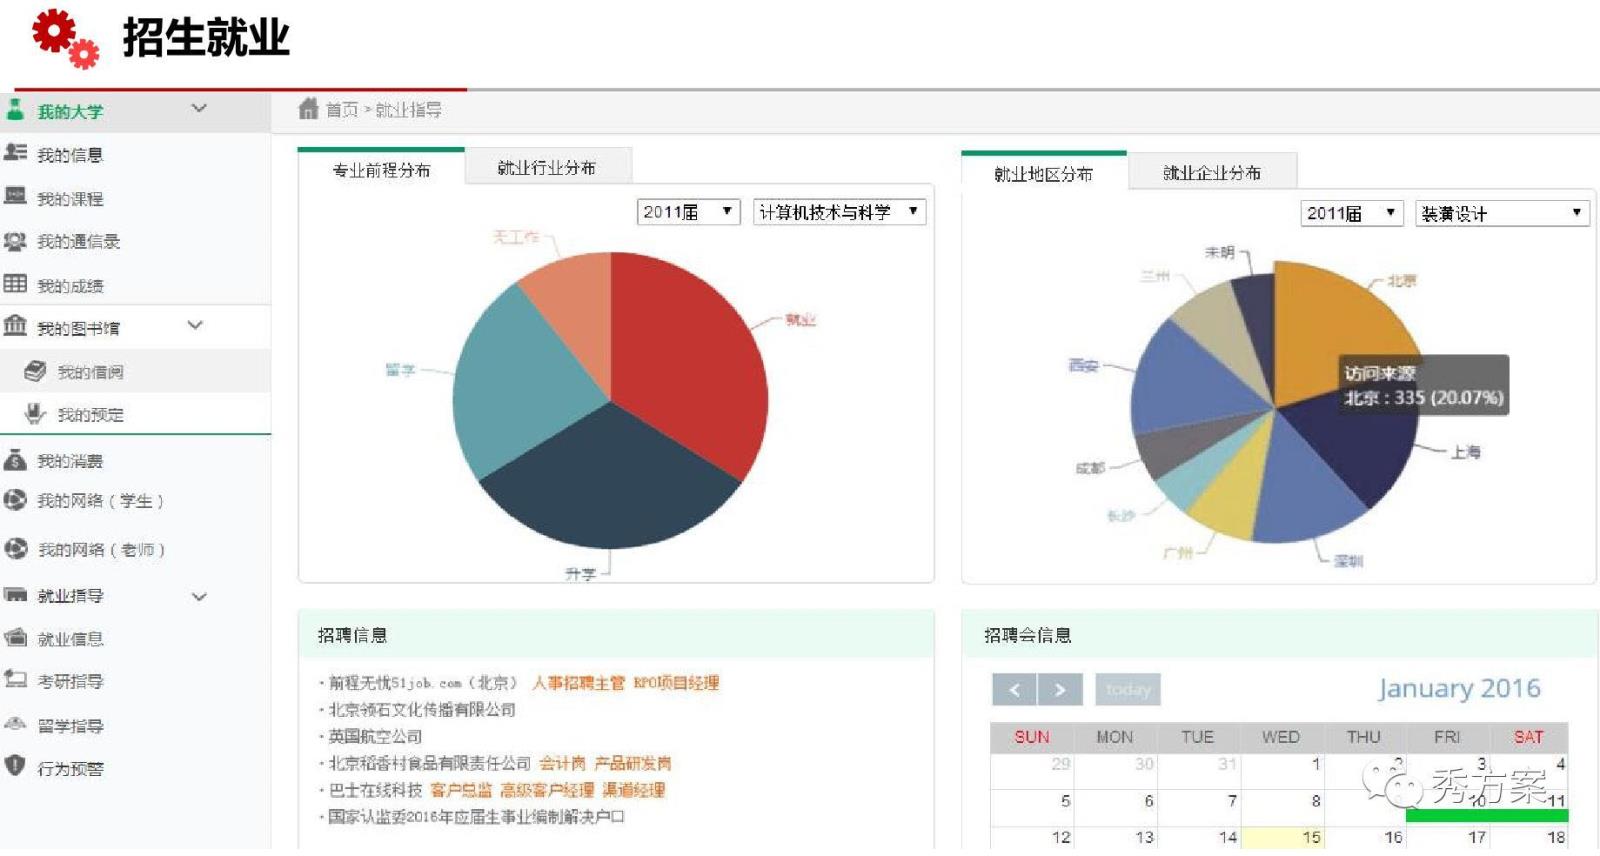
Task: Click the red 就业 pie slice
Action: (690, 360)
